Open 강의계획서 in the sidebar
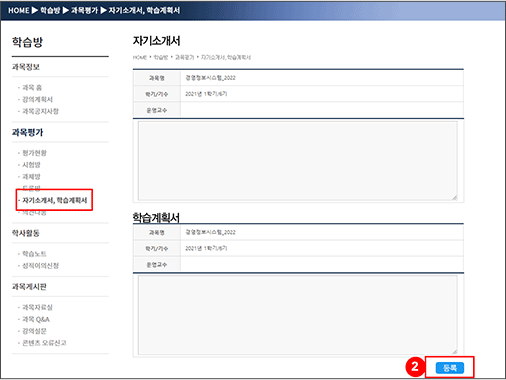 tap(37, 99)
